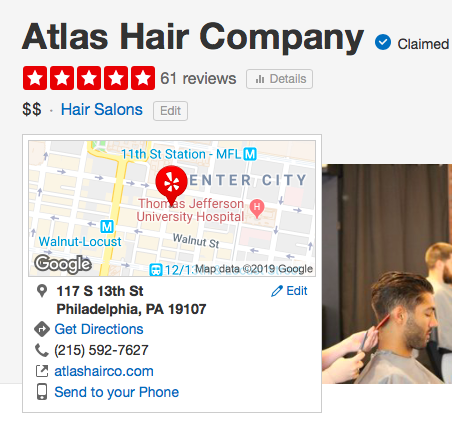The width and height of the screenshot is (452, 422).
Task: Click the directions diamond arrow icon
Action: click(42, 329)
